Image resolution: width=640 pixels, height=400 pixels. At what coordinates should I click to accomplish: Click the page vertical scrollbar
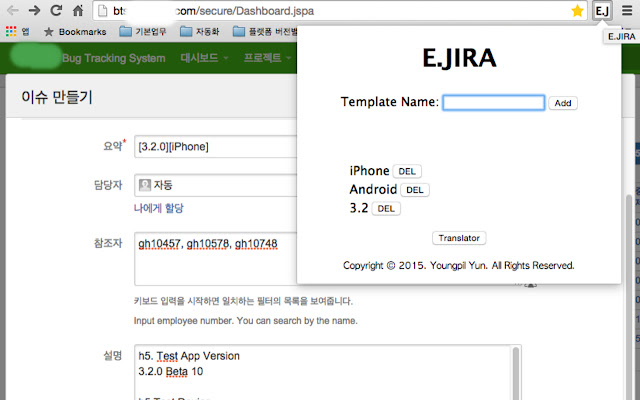pos(629,297)
